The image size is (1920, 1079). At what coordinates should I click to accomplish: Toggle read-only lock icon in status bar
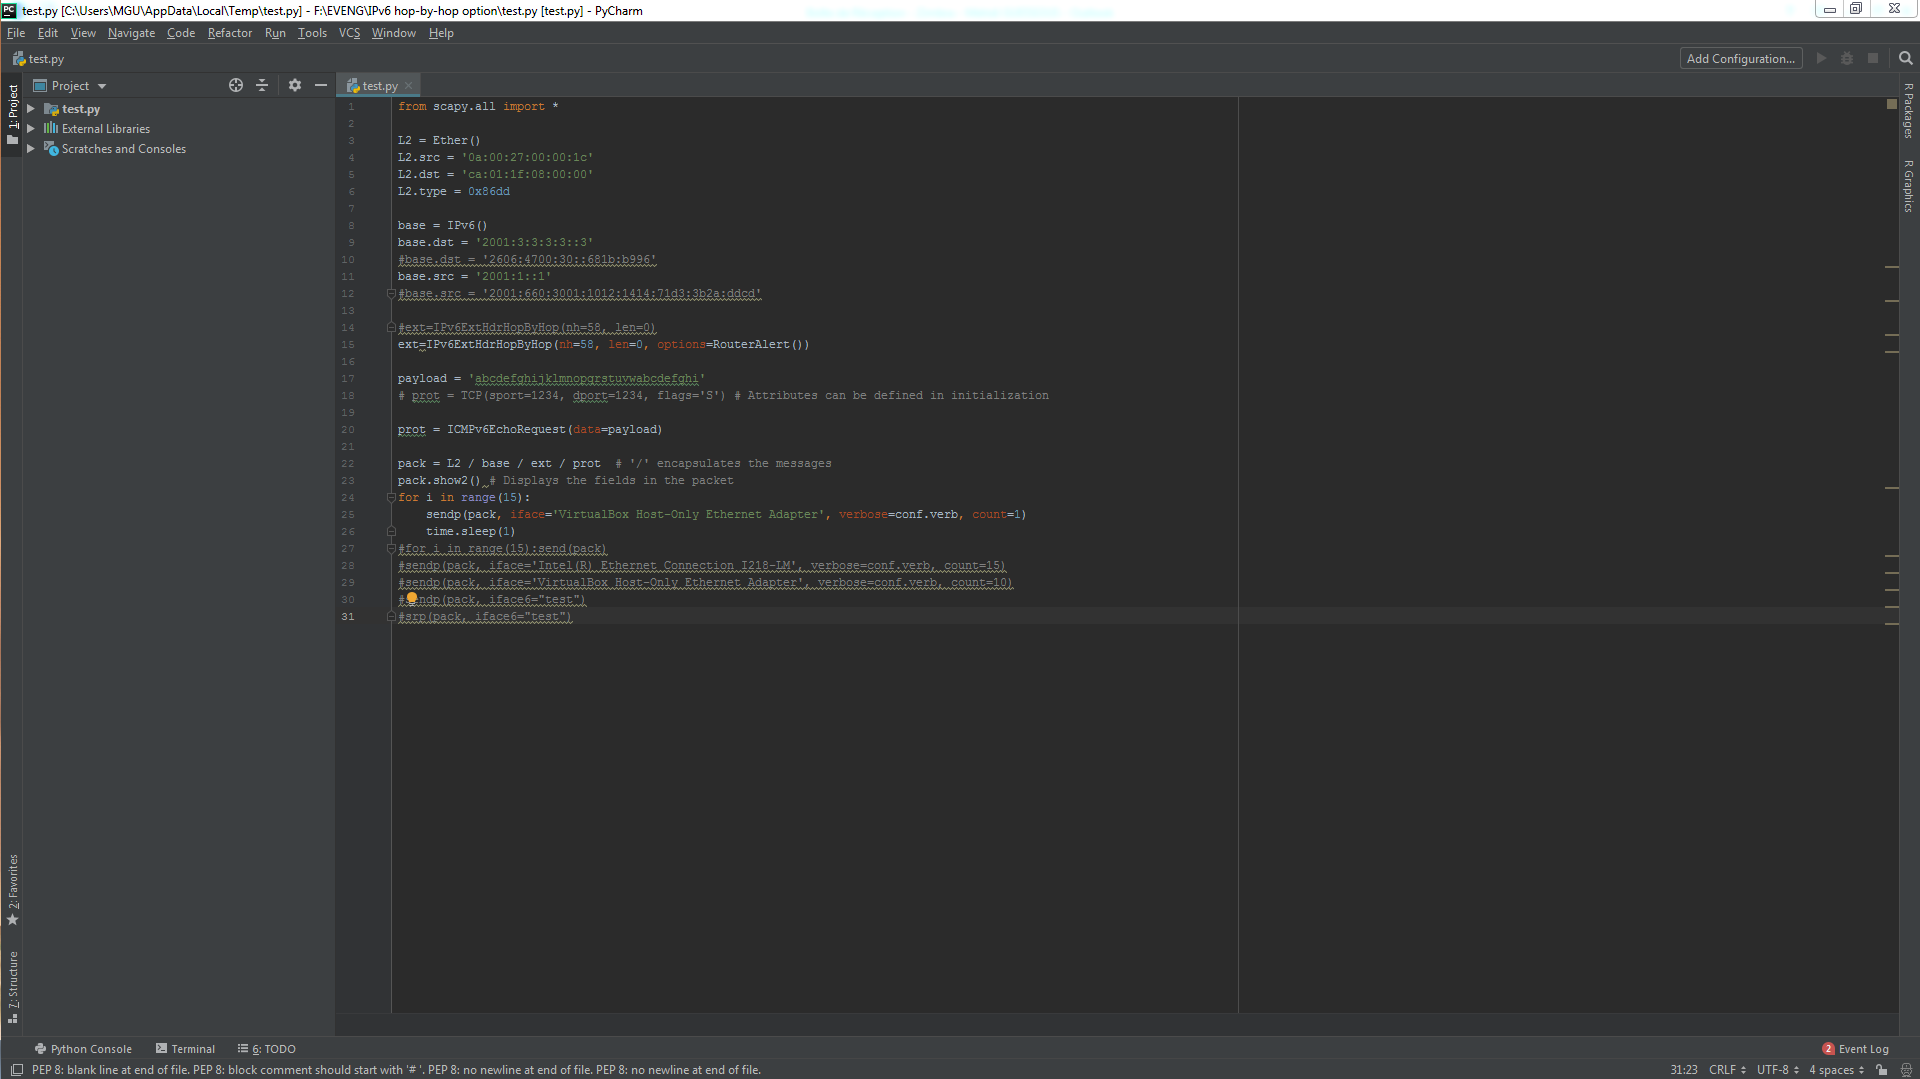pos(1882,1070)
